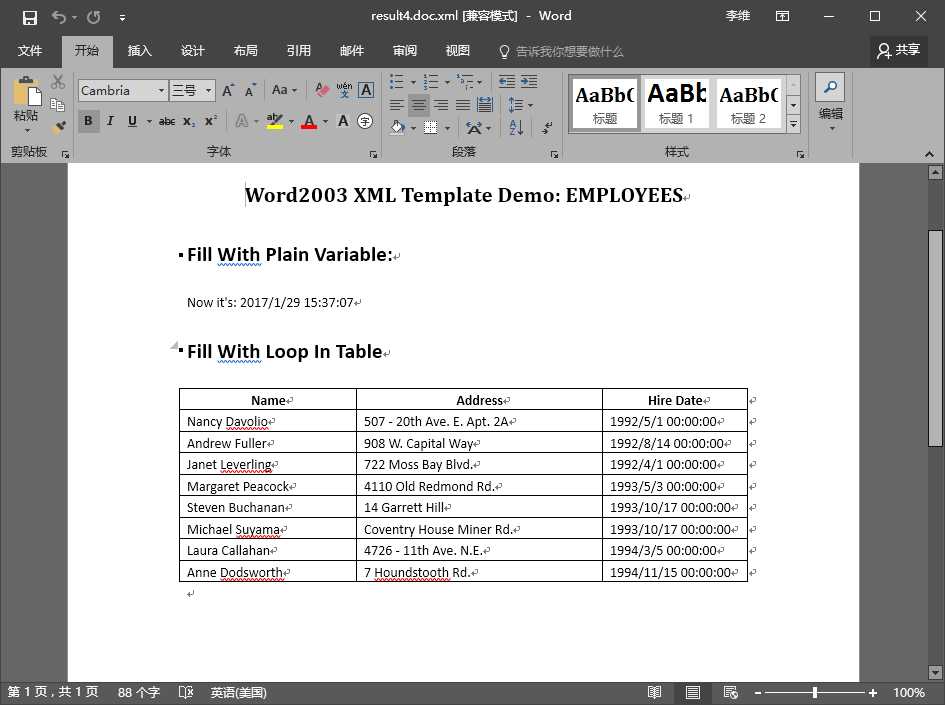The image size is (945, 705).
Task: Toggle subscript formatting
Action: click(189, 121)
